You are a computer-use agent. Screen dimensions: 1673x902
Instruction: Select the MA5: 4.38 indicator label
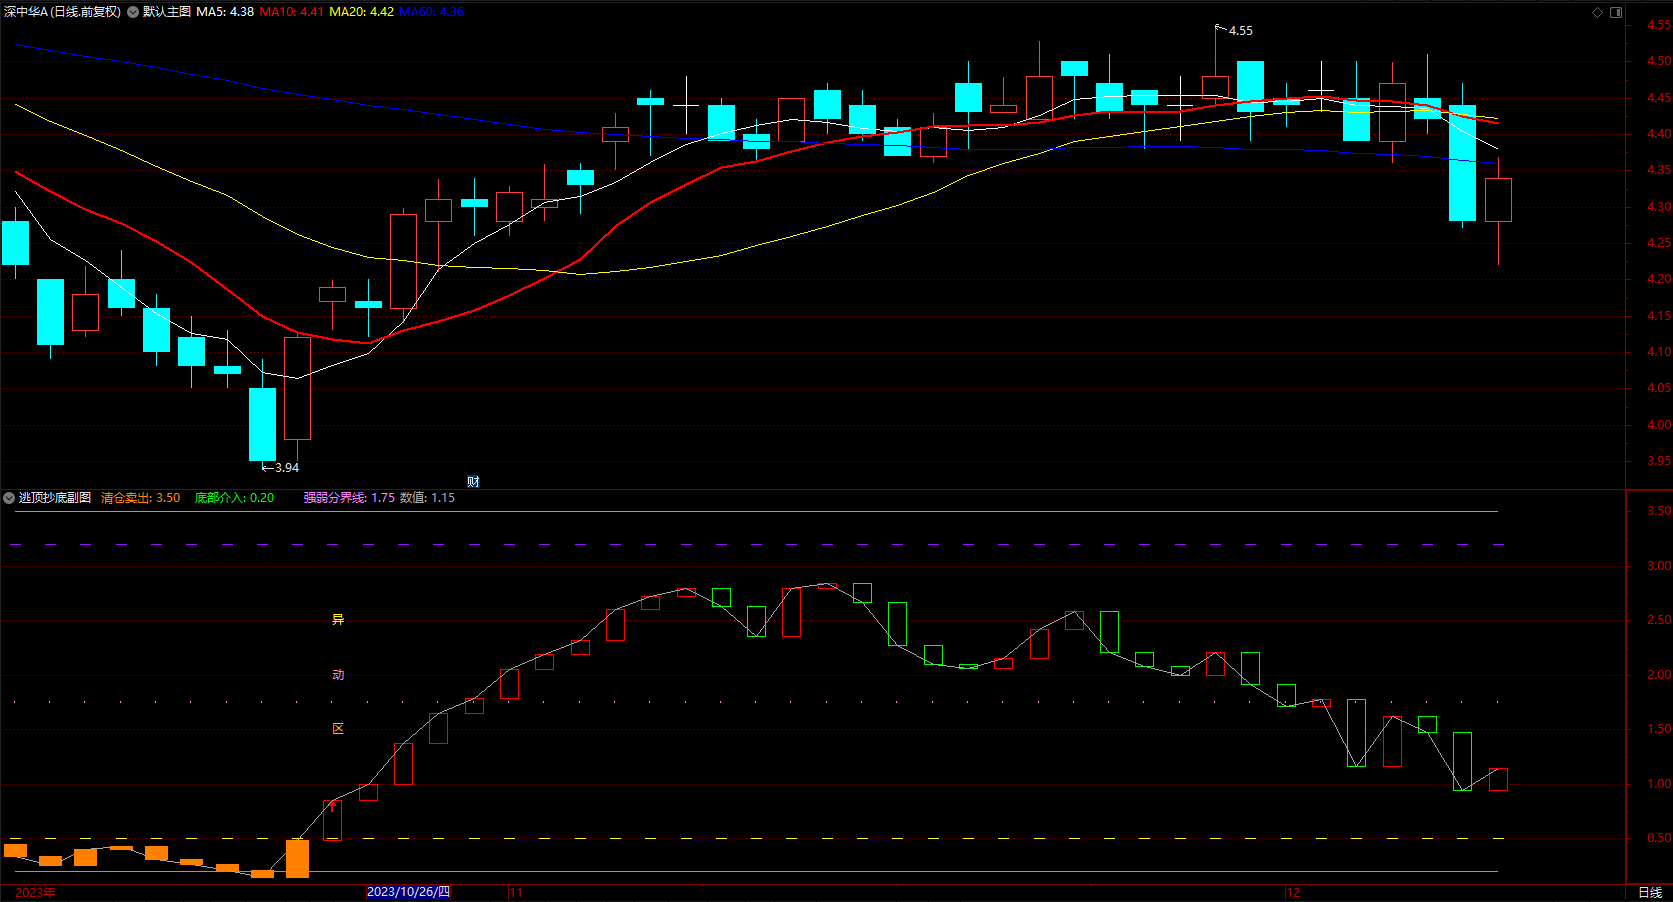225,12
